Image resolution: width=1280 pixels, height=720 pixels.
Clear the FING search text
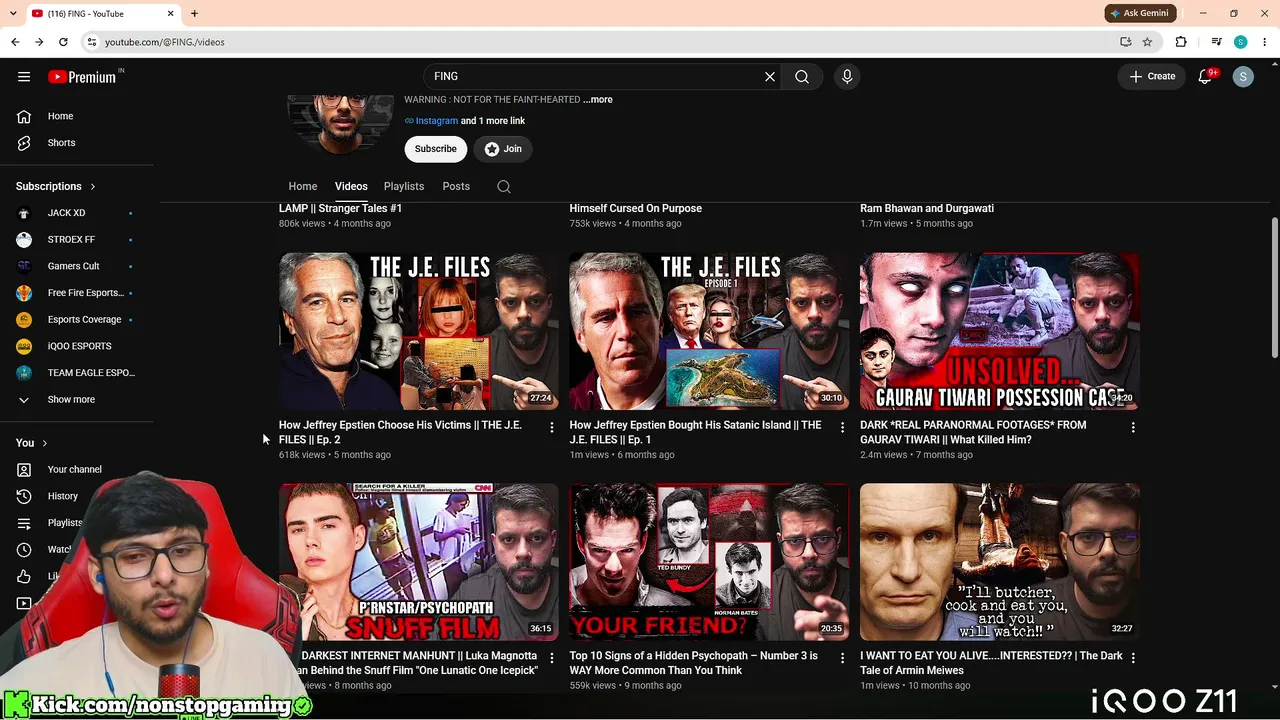(770, 76)
